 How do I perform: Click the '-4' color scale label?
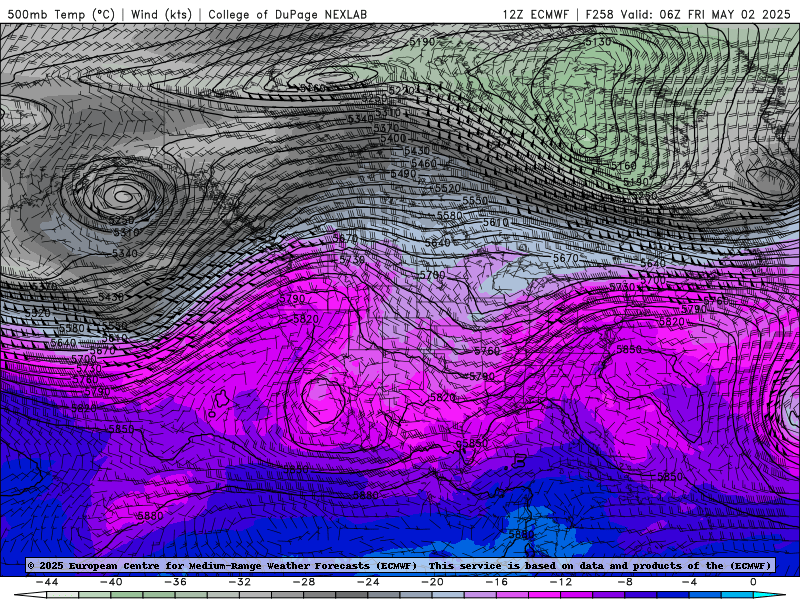coord(690,582)
